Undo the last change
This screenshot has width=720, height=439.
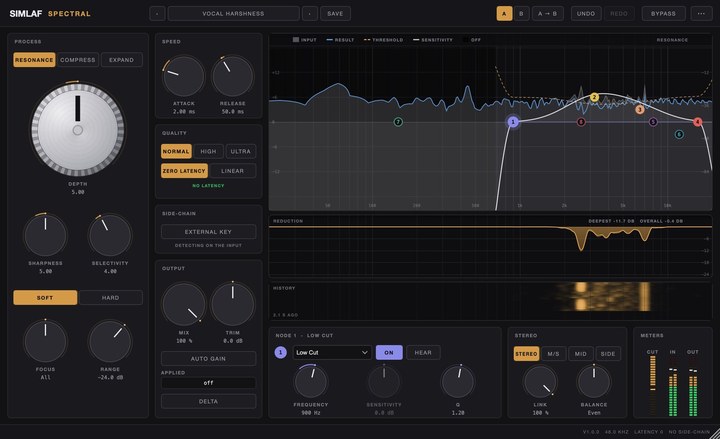click(586, 14)
